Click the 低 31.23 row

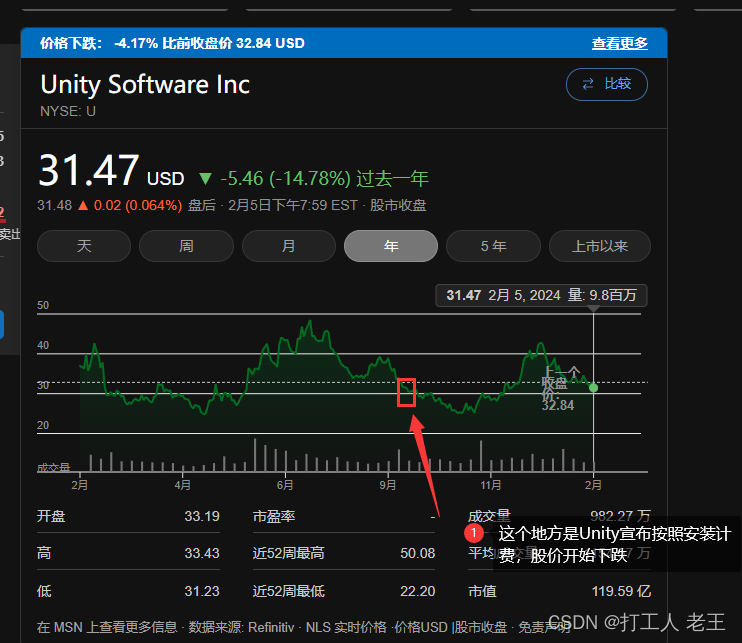[x=128, y=591]
